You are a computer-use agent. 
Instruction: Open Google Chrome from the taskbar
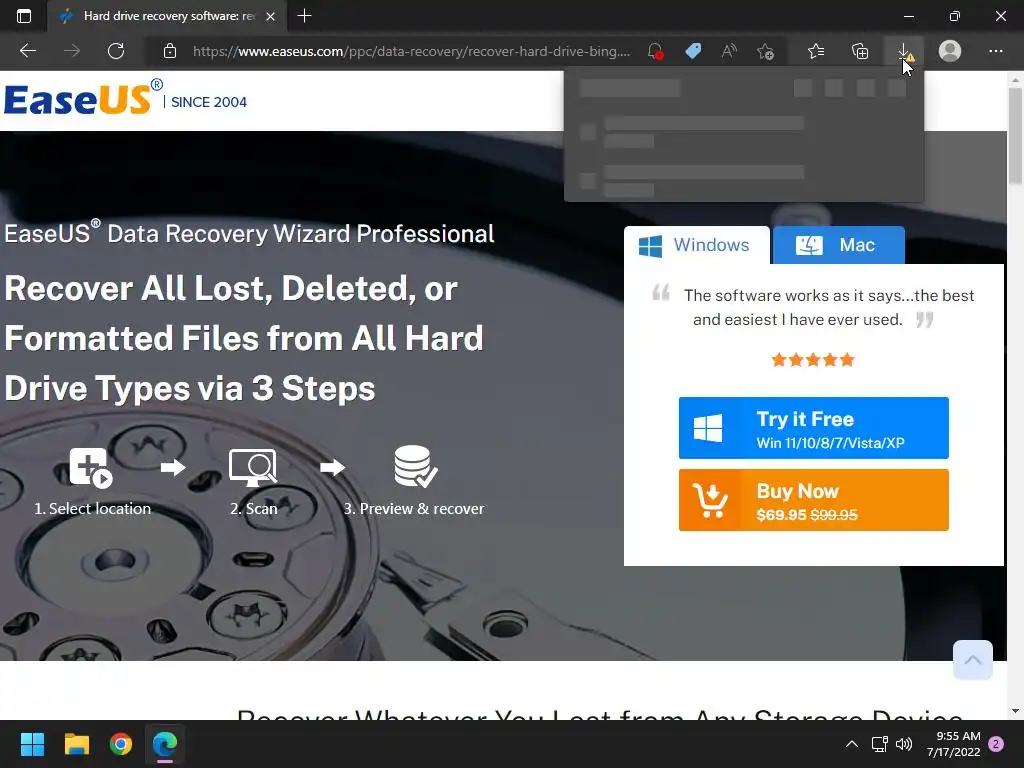click(x=121, y=744)
